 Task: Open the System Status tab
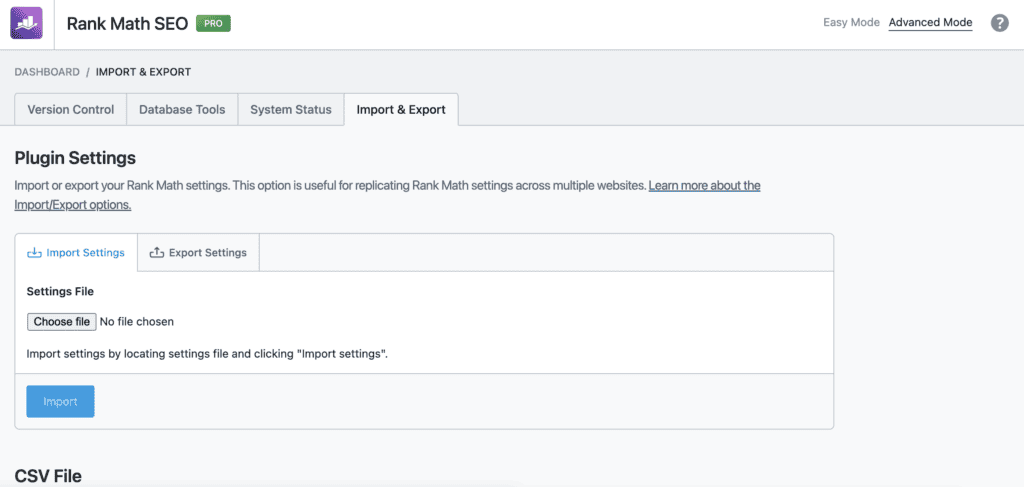(x=291, y=110)
